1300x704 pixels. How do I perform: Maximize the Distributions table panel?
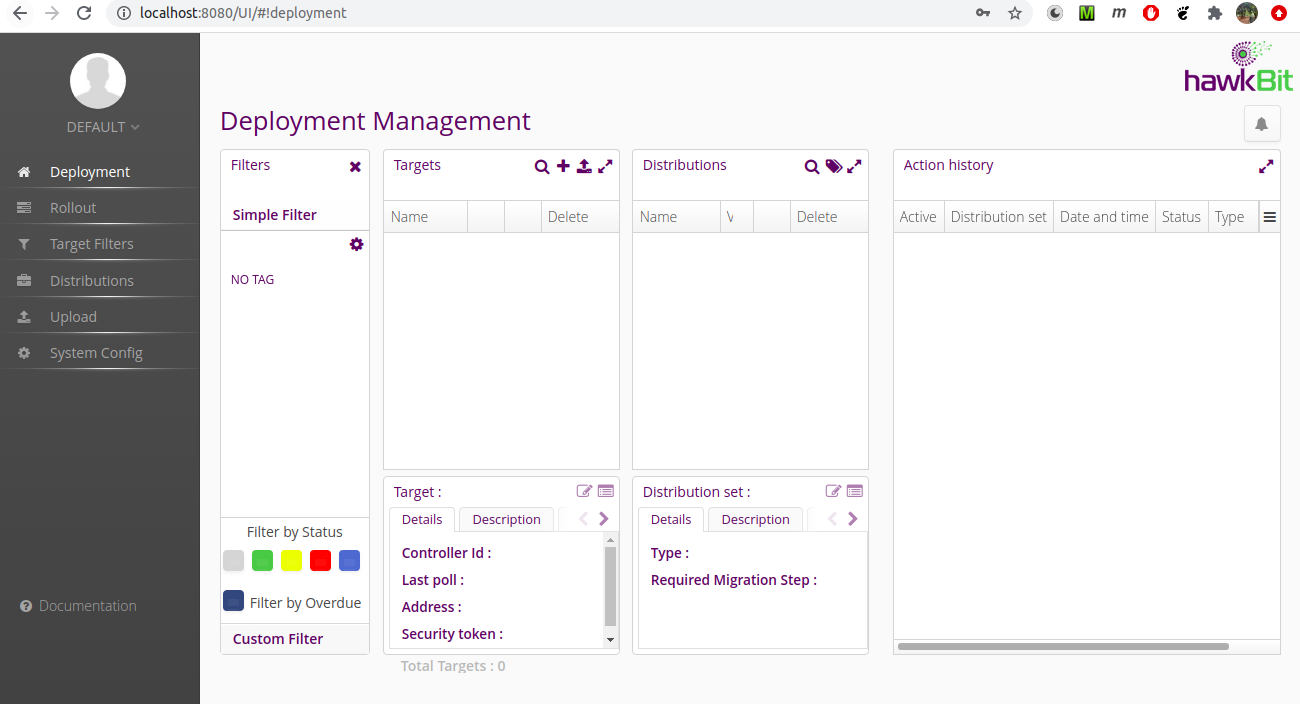854,167
